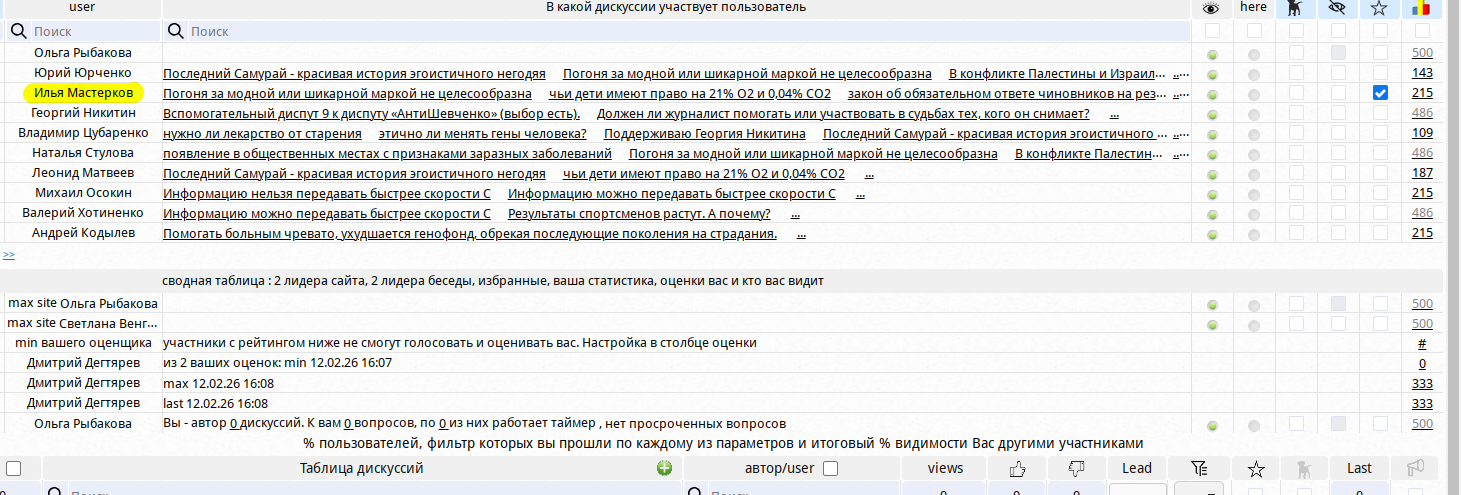Uncheck the star checkbox for Илья Мастерков
Viewport: 1461px width, 495px height.
pyautogui.click(x=1380, y=93)
